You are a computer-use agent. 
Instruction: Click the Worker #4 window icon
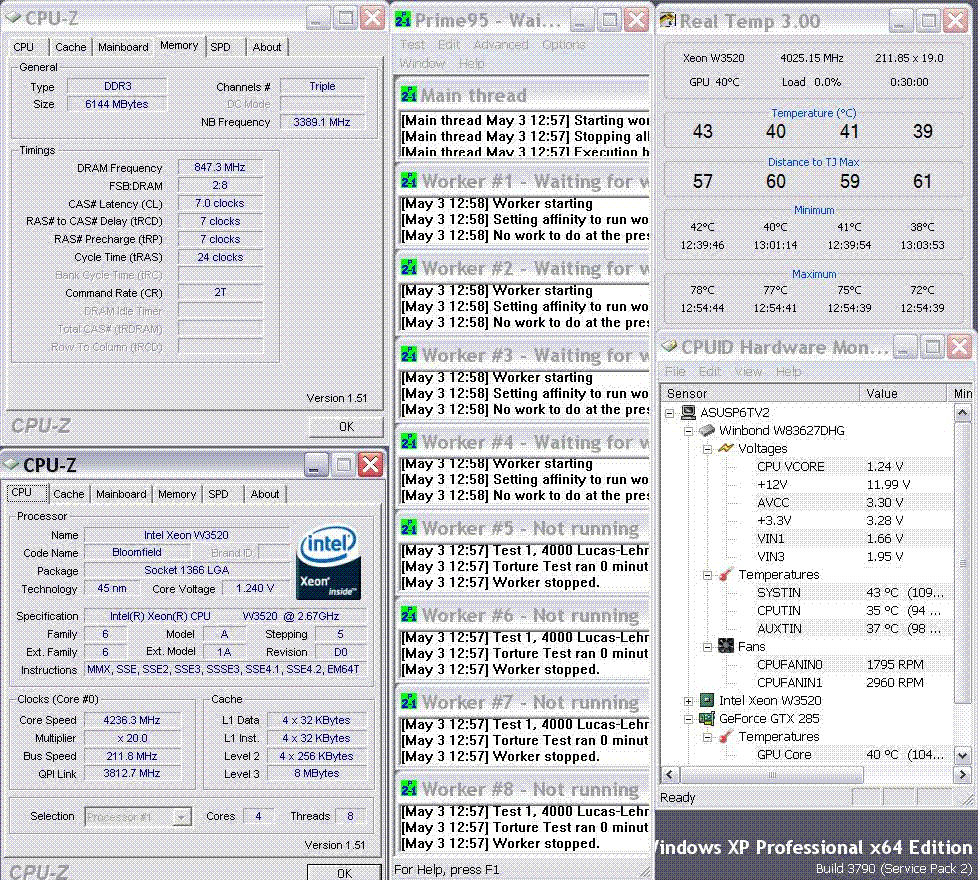coord(409,441)
